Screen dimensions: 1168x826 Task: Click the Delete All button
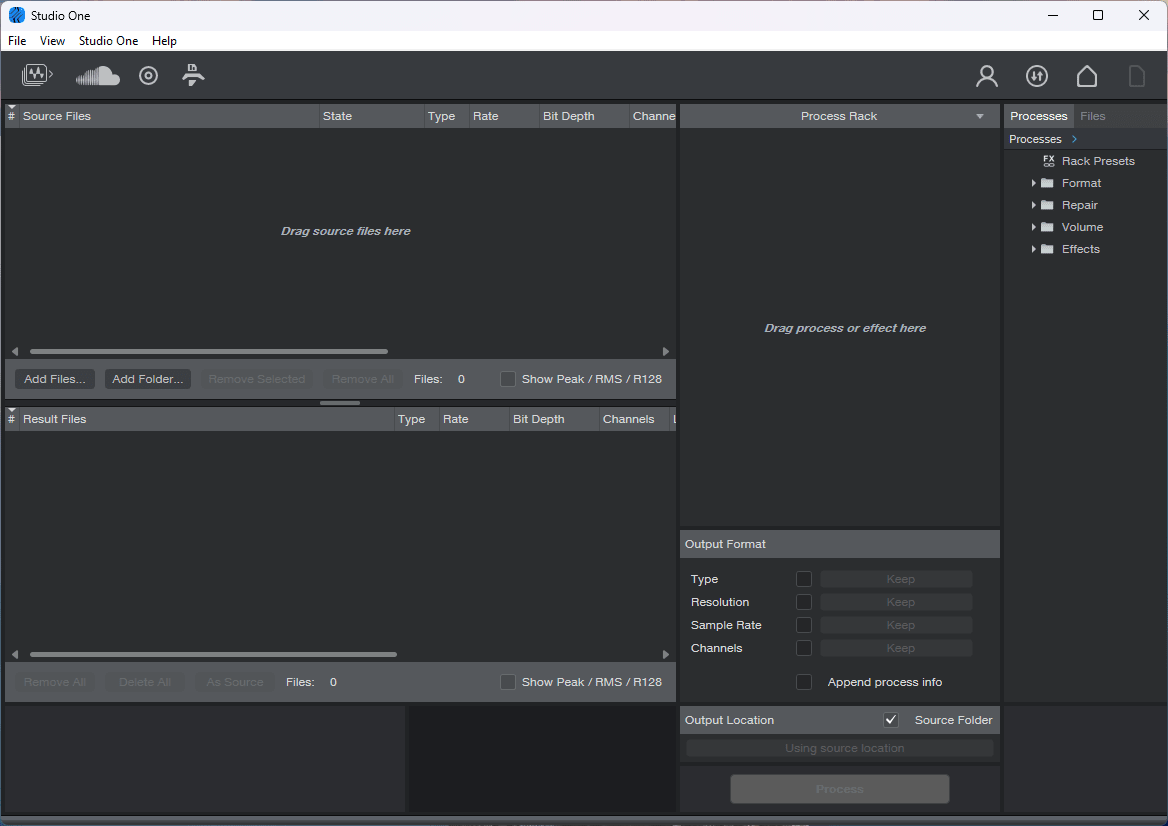145,682
